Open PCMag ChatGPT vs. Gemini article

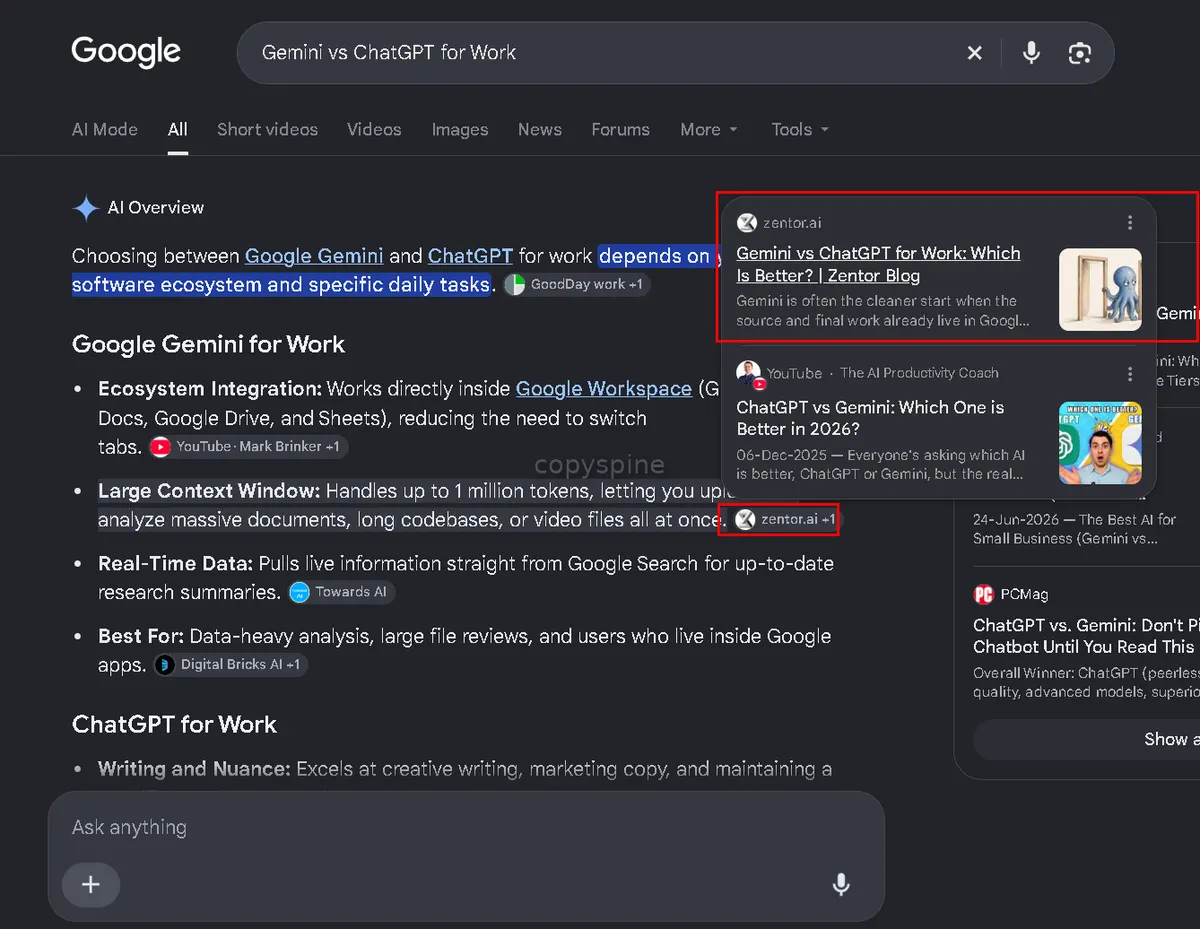pos(1085,636)
